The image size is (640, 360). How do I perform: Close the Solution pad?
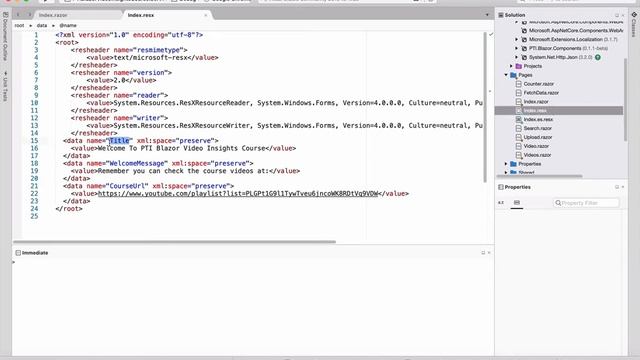[x=623, y=15]
